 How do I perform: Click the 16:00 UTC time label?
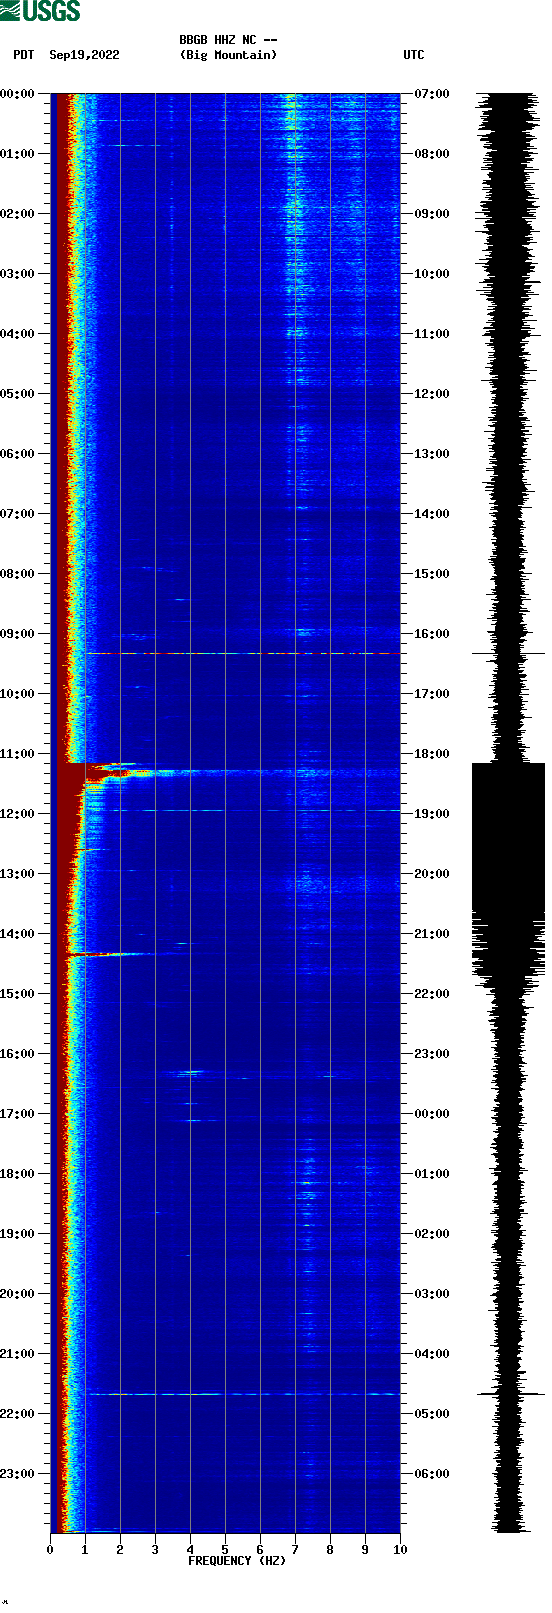pyautogui.click(x=432, y=634)
